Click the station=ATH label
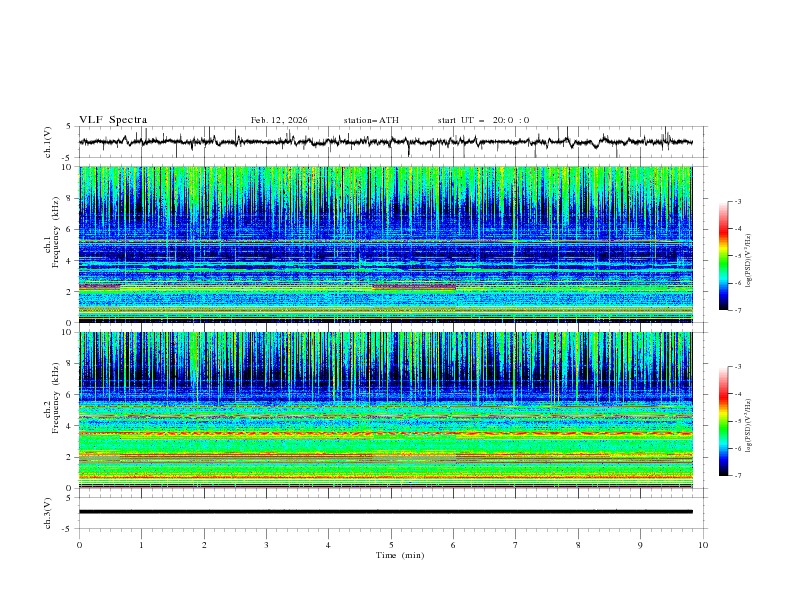The height and width of the screenshot is (612, 792). (x=371, y=120)
